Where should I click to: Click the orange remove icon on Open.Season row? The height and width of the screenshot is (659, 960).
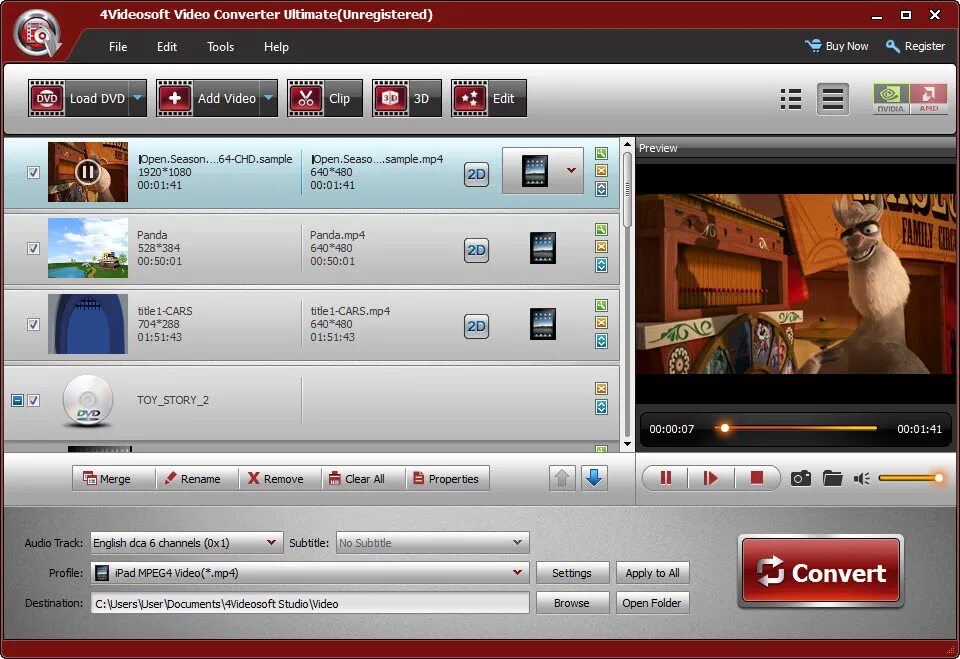coord(601,171)
